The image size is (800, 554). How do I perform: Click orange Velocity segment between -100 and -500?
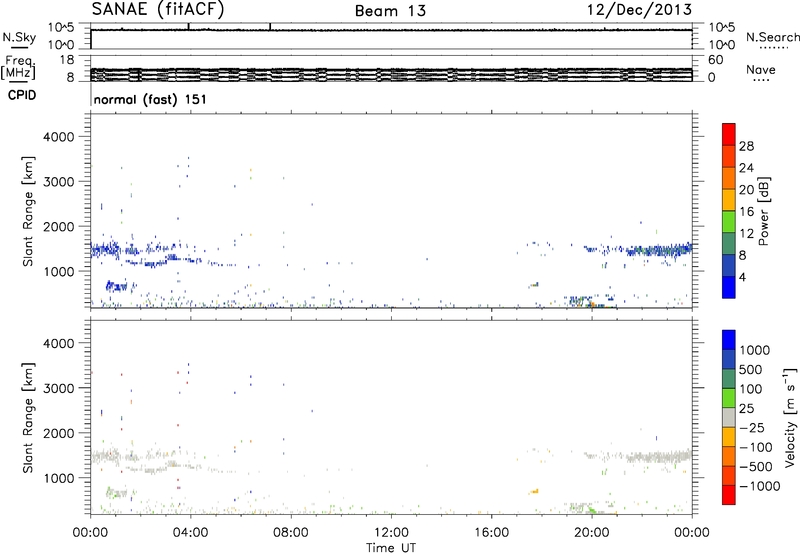(729, 456)
